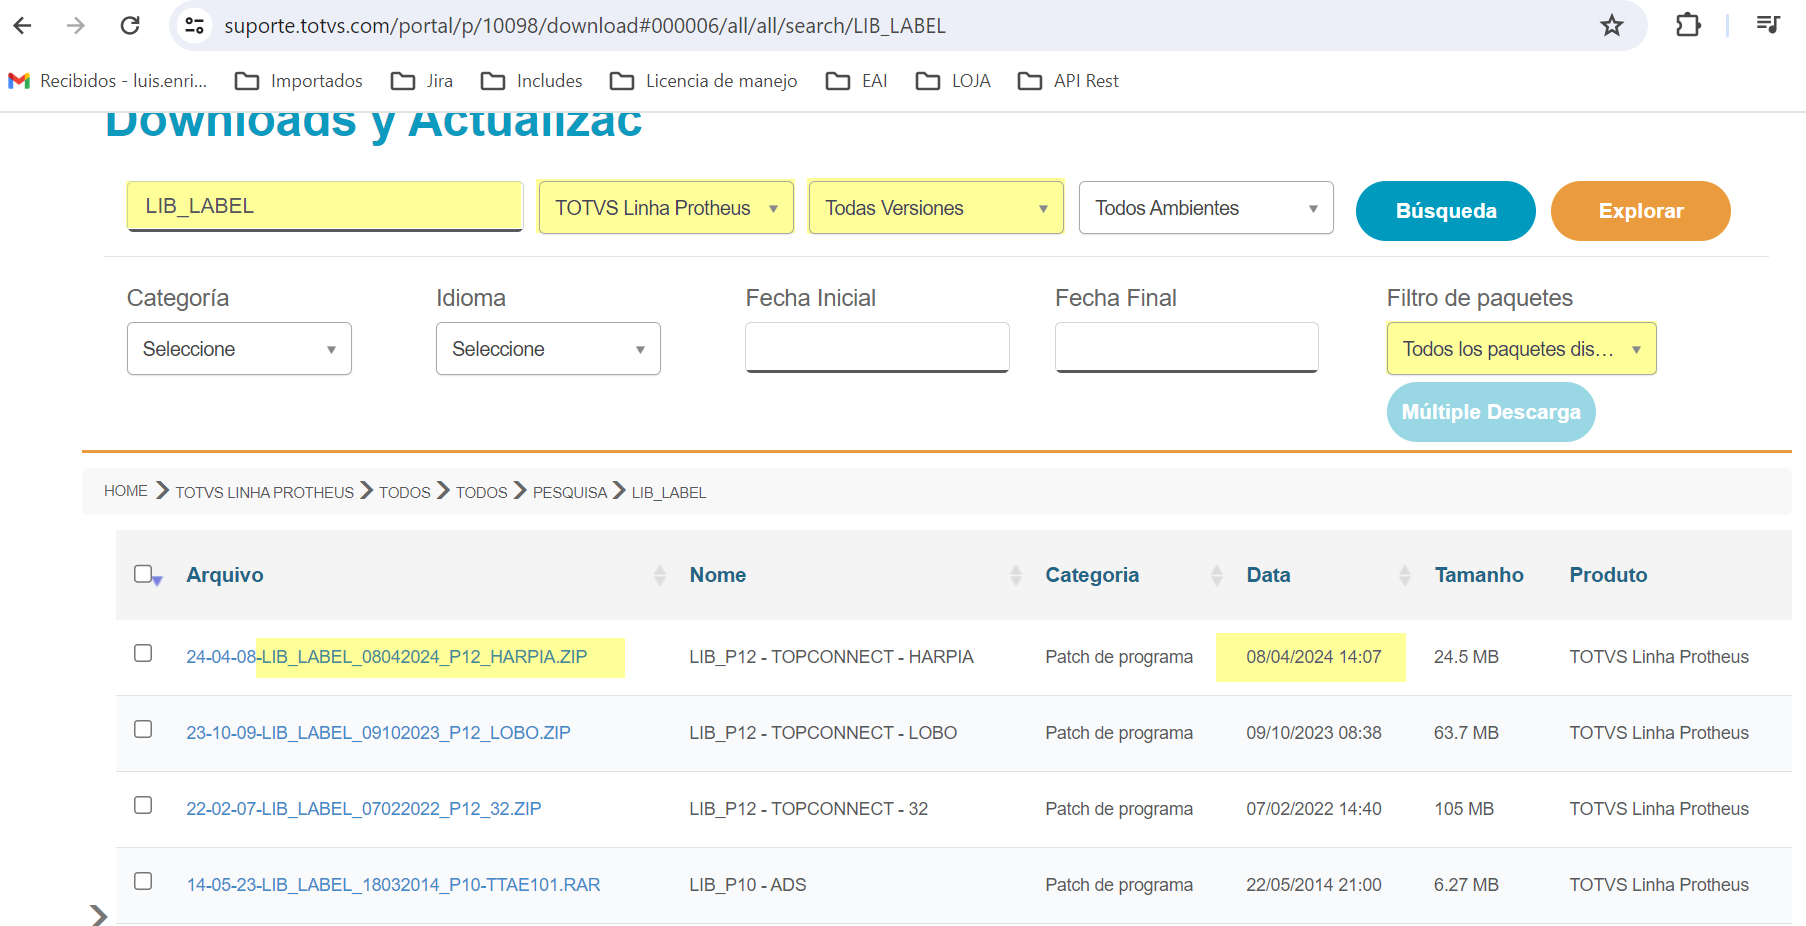Bookmark this page with the star
This screenshot has width=1806, height=926.
click(x=1612, y=25)
